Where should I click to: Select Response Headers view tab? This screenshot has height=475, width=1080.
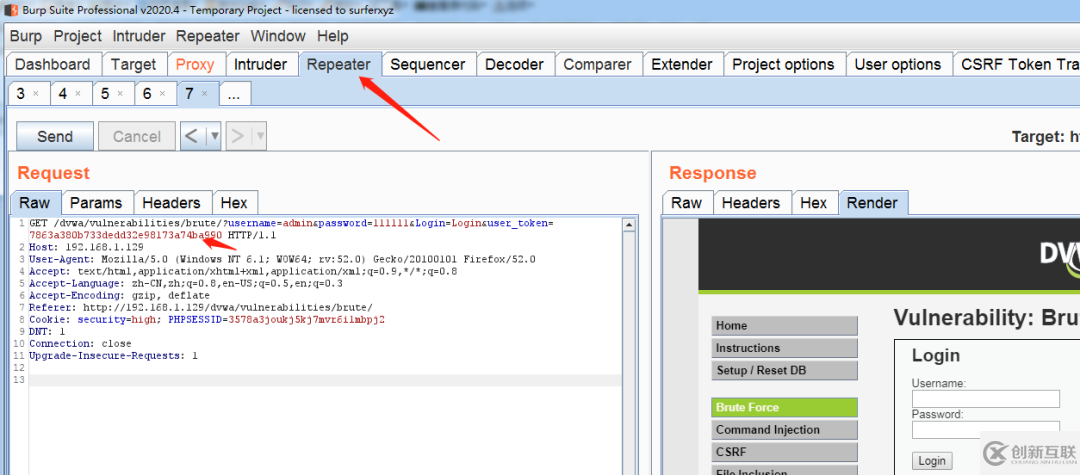pyautogui.click(x=751, y=203)
